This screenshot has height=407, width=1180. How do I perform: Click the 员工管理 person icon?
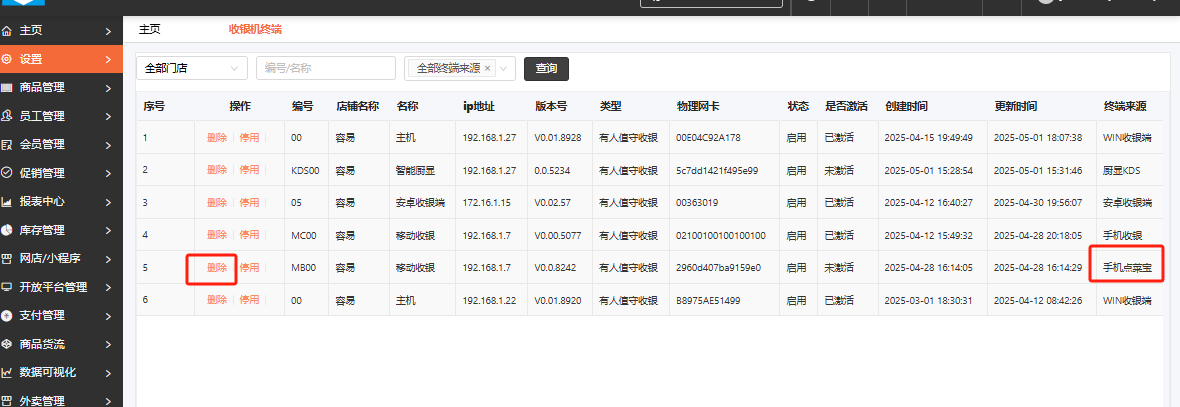(8, 116)
